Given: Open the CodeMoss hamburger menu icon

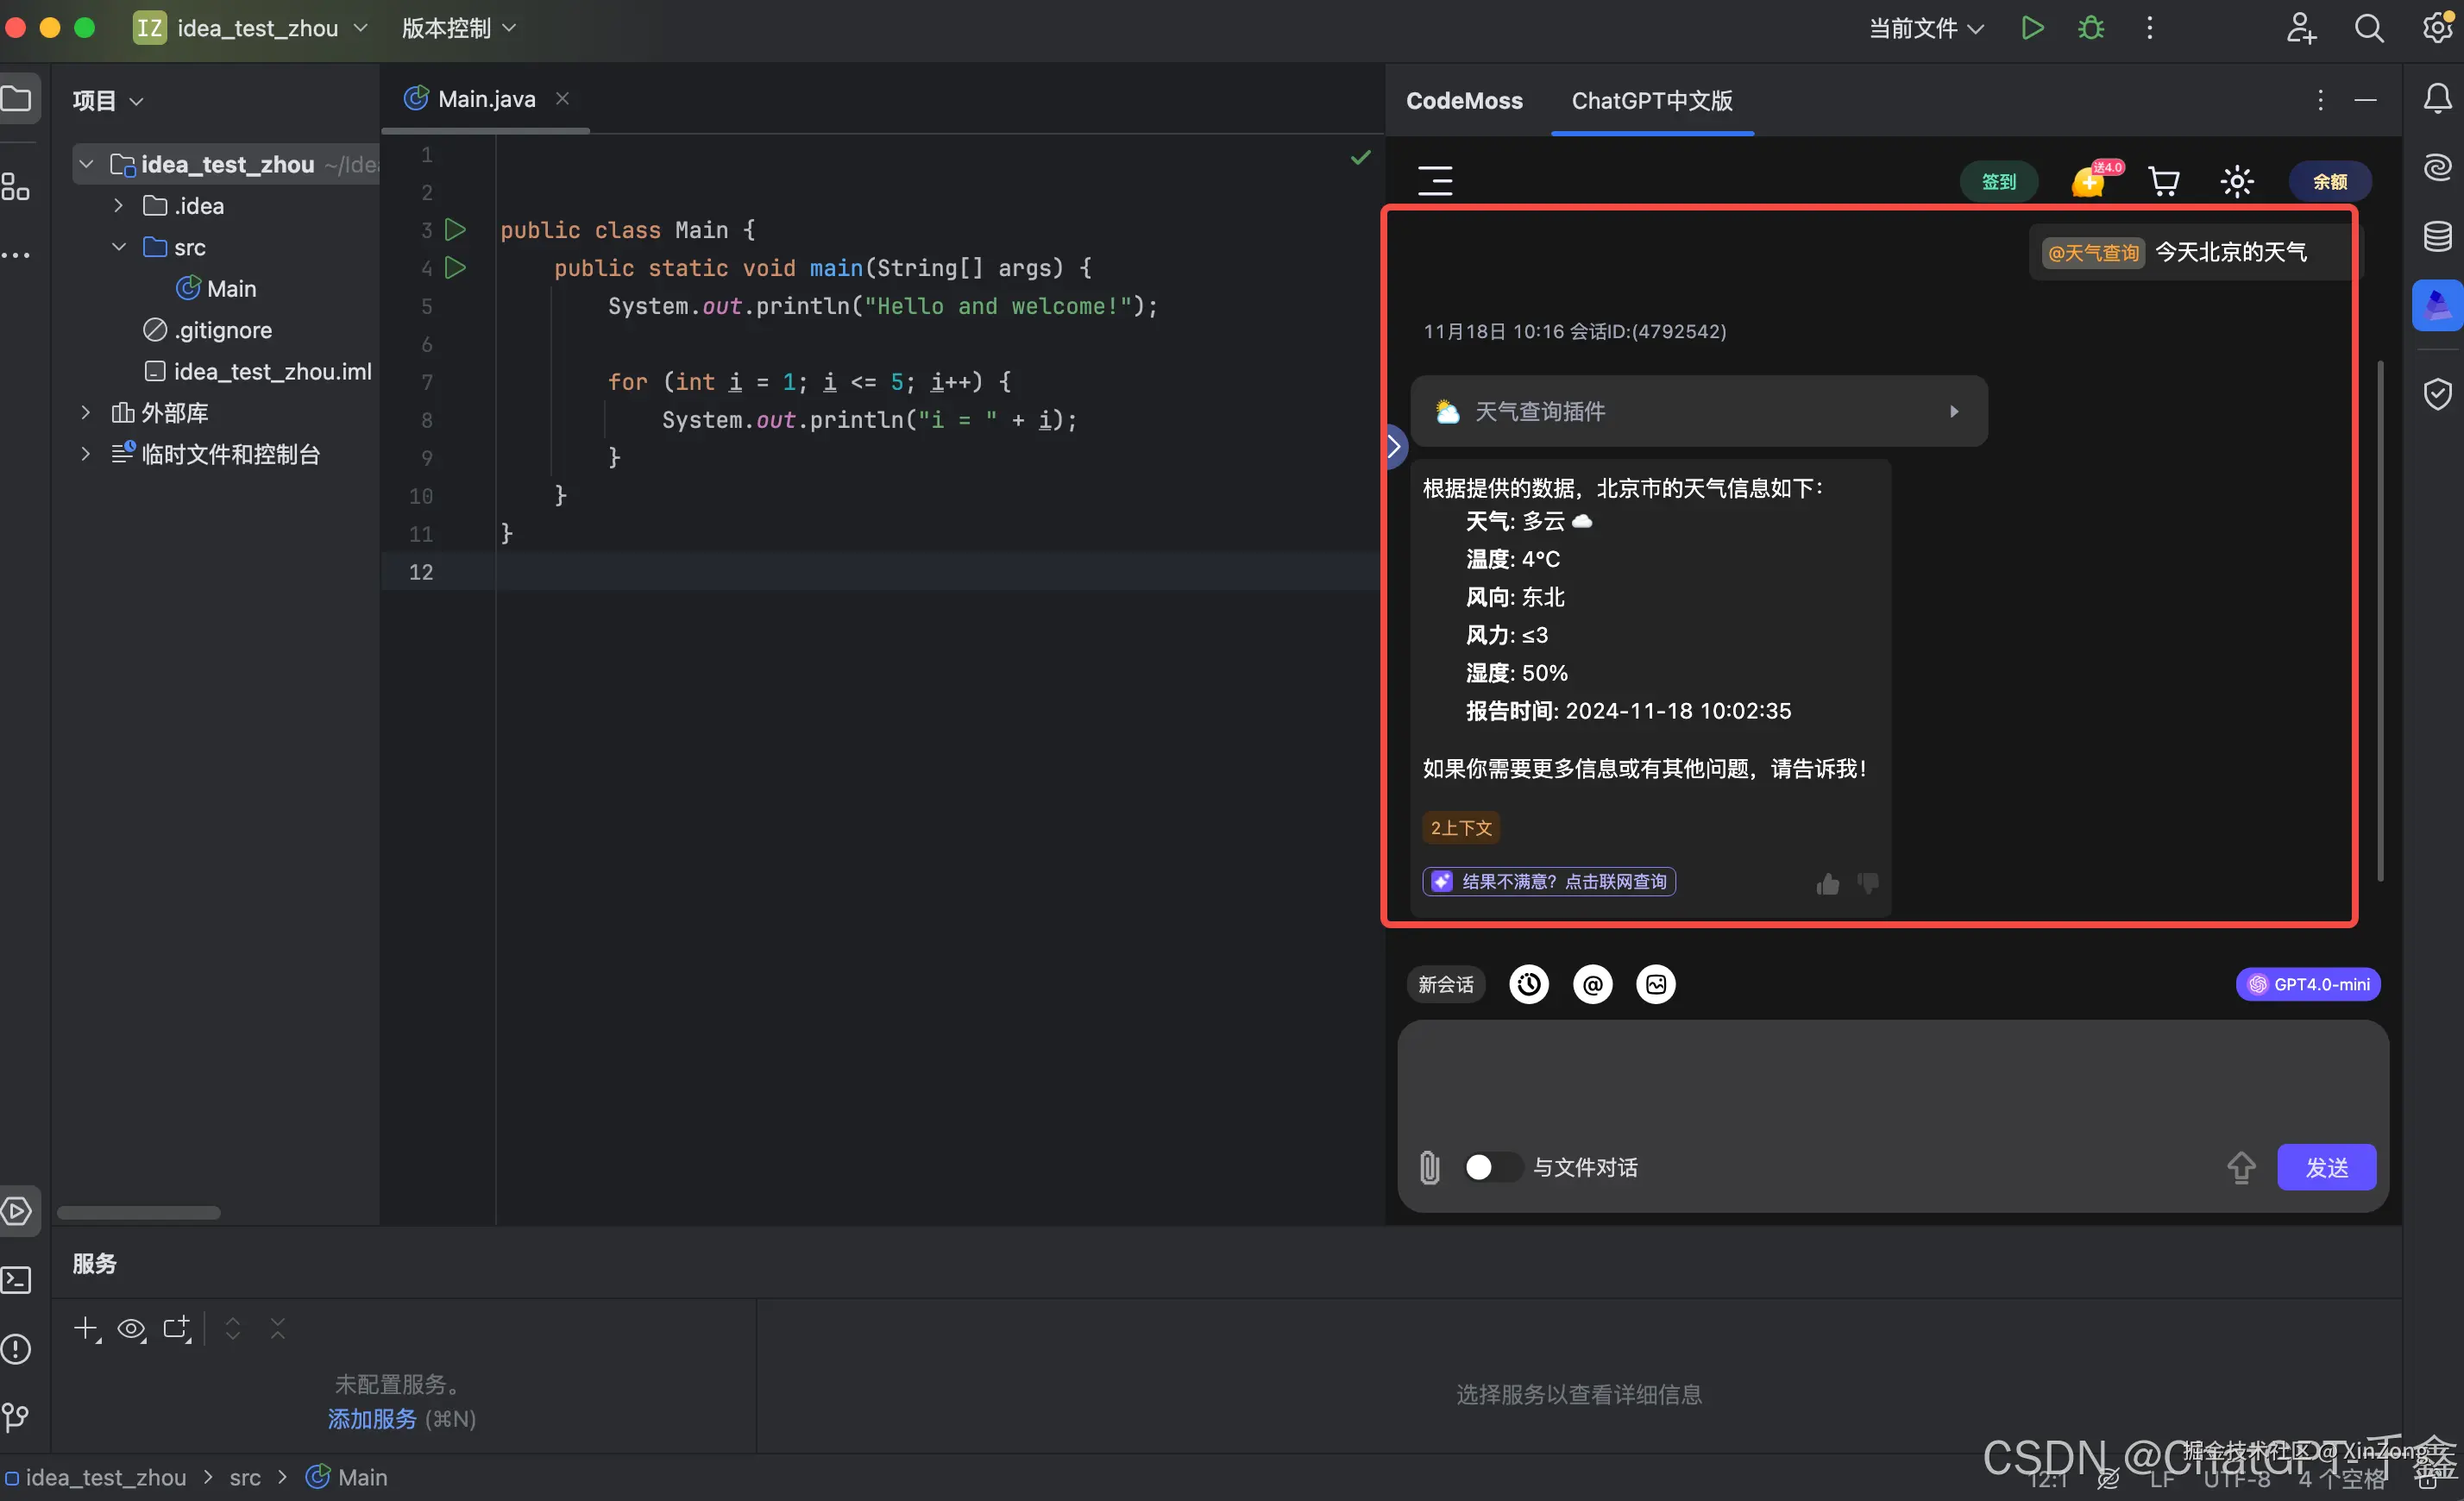Looking at the screenshot, I should tap(1435, 180).
